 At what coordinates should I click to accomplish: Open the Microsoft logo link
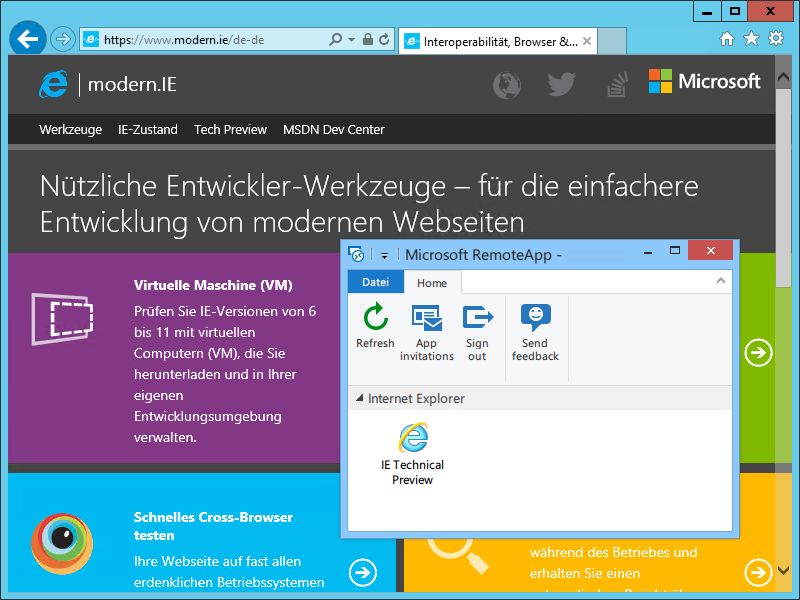click(704, 82)
